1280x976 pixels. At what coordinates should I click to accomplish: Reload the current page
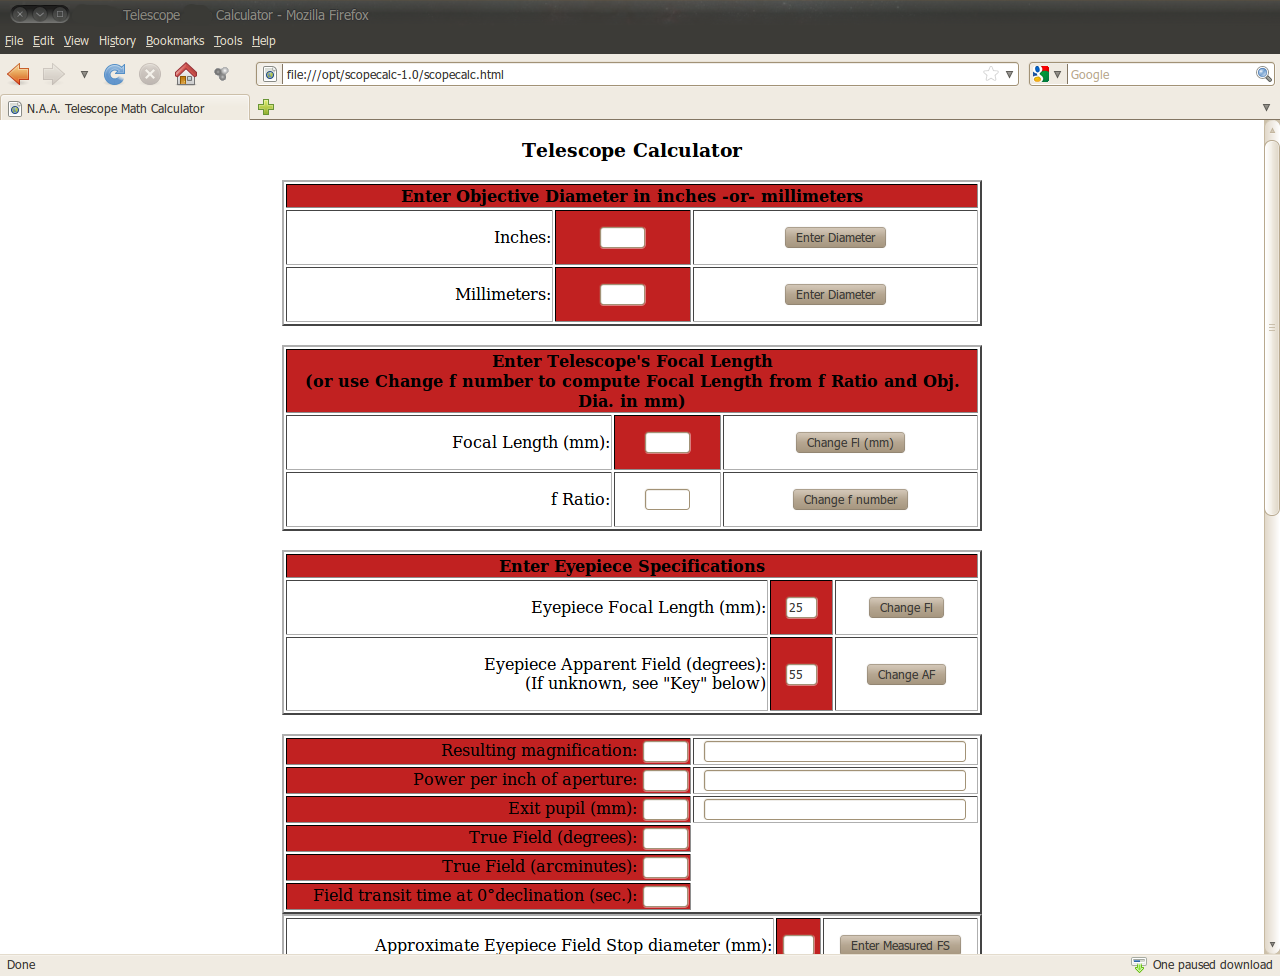(115, 74)
